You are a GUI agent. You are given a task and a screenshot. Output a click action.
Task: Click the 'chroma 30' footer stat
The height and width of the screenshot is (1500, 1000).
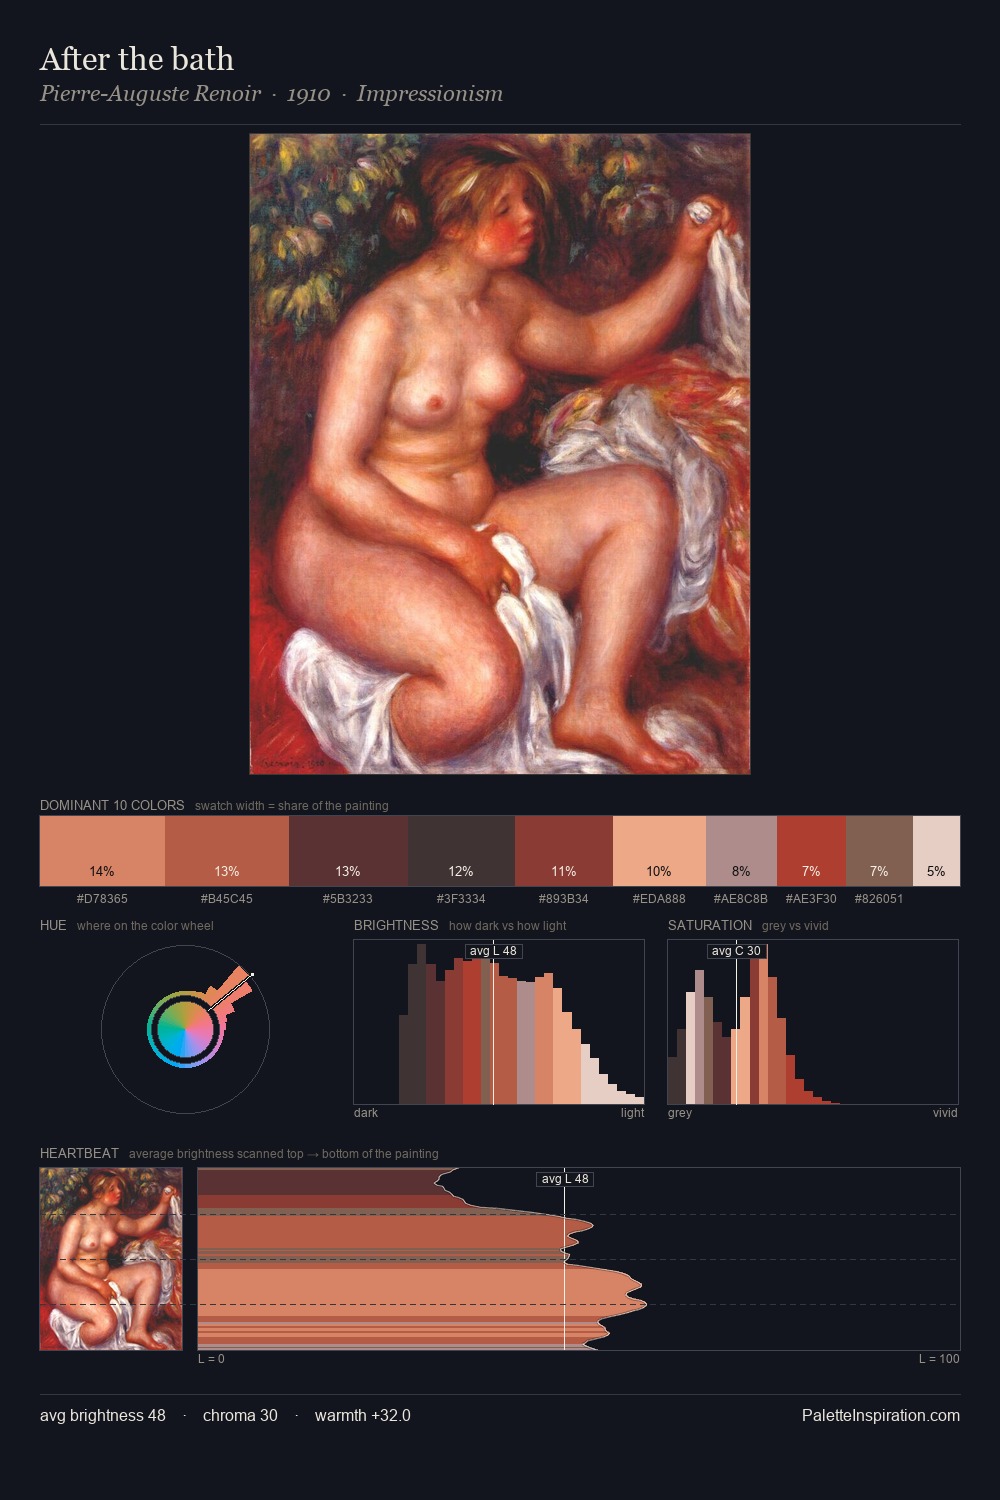coord(240,1415)
